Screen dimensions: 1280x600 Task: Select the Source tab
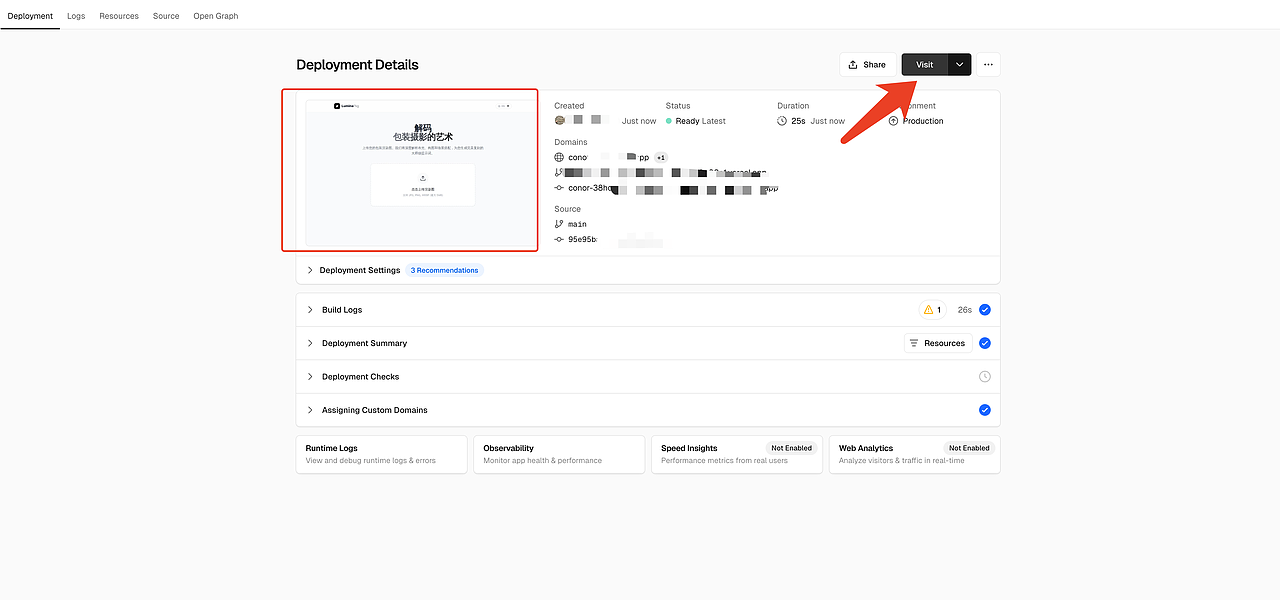[x=166, y=16]
